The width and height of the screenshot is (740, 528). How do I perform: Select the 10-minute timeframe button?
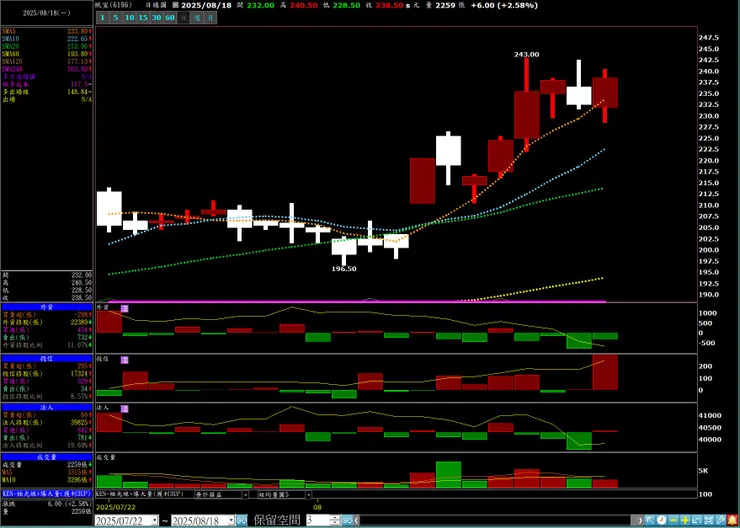129,17
